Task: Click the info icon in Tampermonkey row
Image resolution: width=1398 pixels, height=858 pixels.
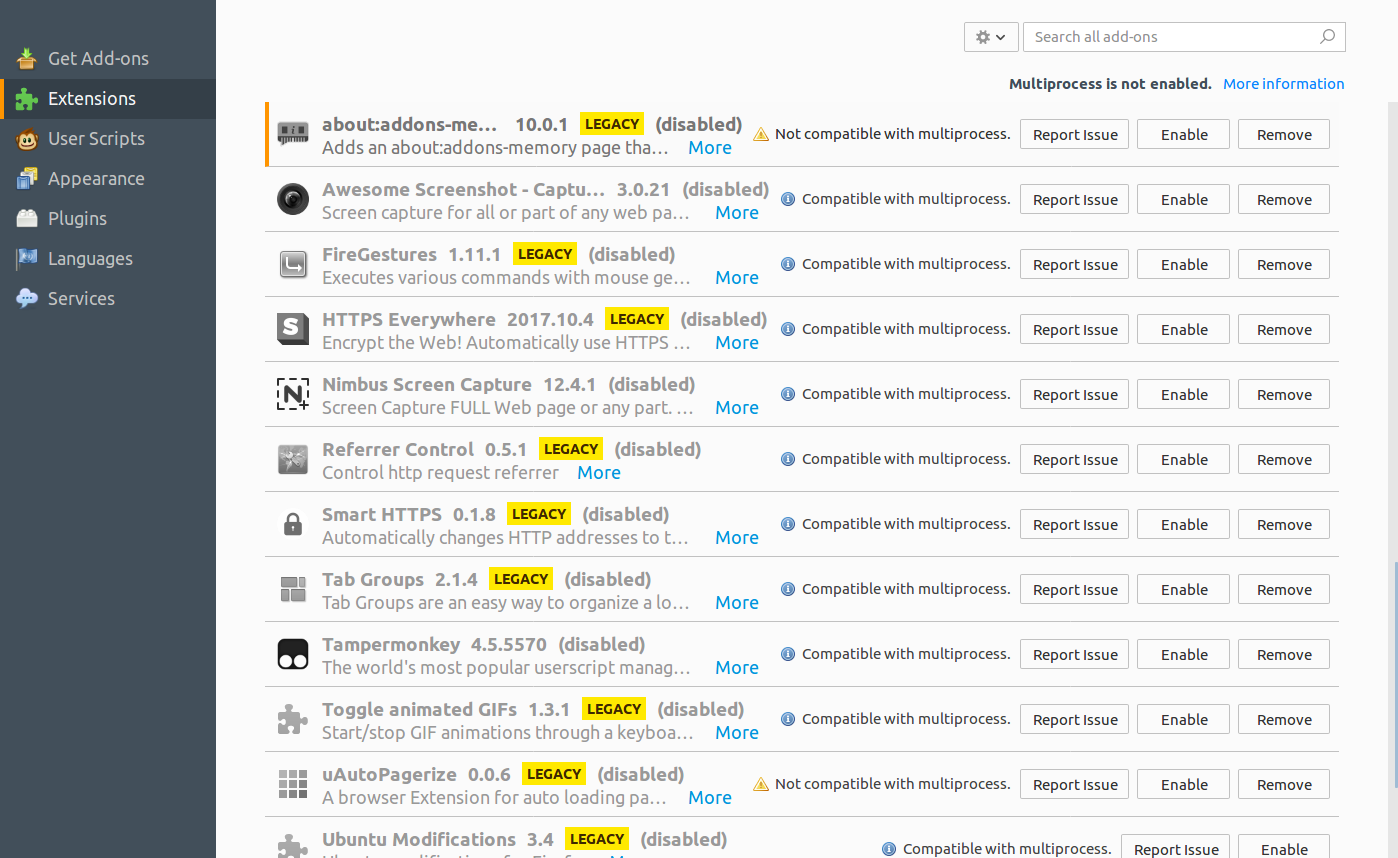Action: pyautogui.click(x=788, y=654)
